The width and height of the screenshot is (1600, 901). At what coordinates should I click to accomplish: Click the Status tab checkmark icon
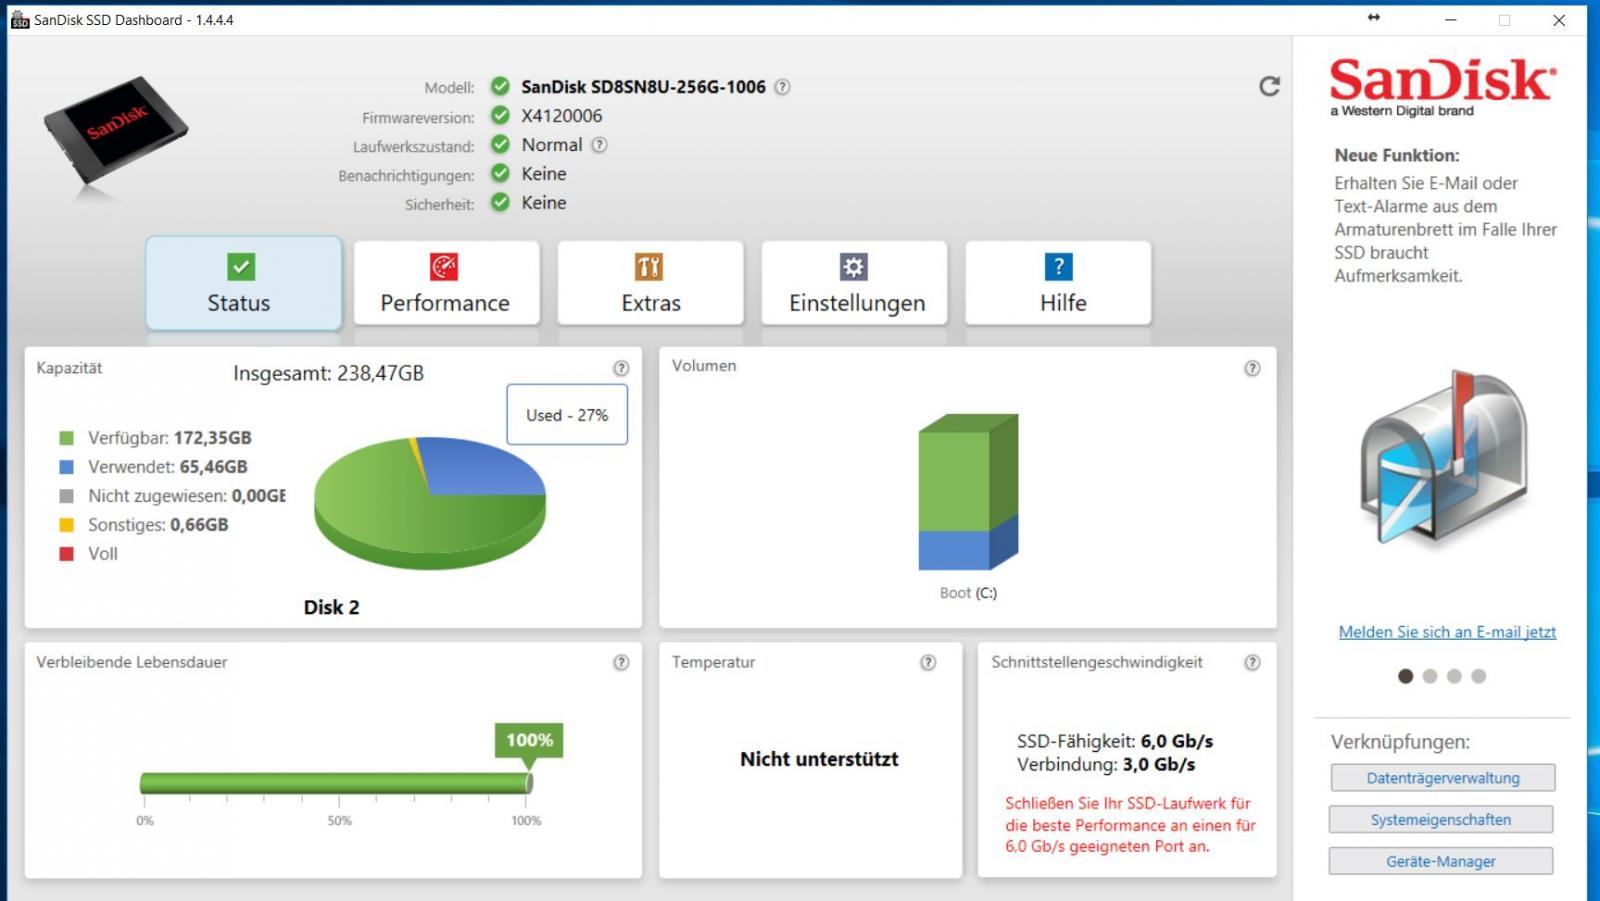[x=241, y=267]
